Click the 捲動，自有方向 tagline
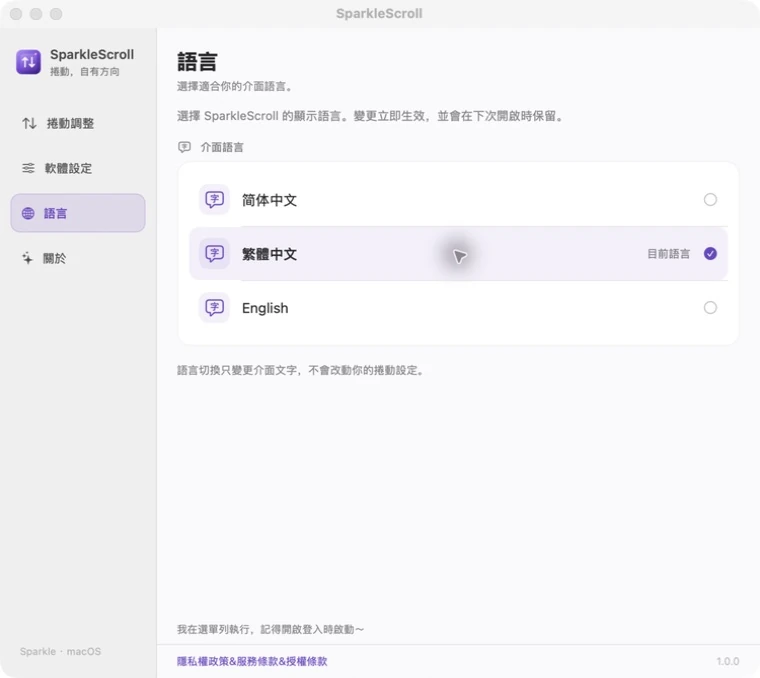760x678 pixels. [x=85, y=72]
